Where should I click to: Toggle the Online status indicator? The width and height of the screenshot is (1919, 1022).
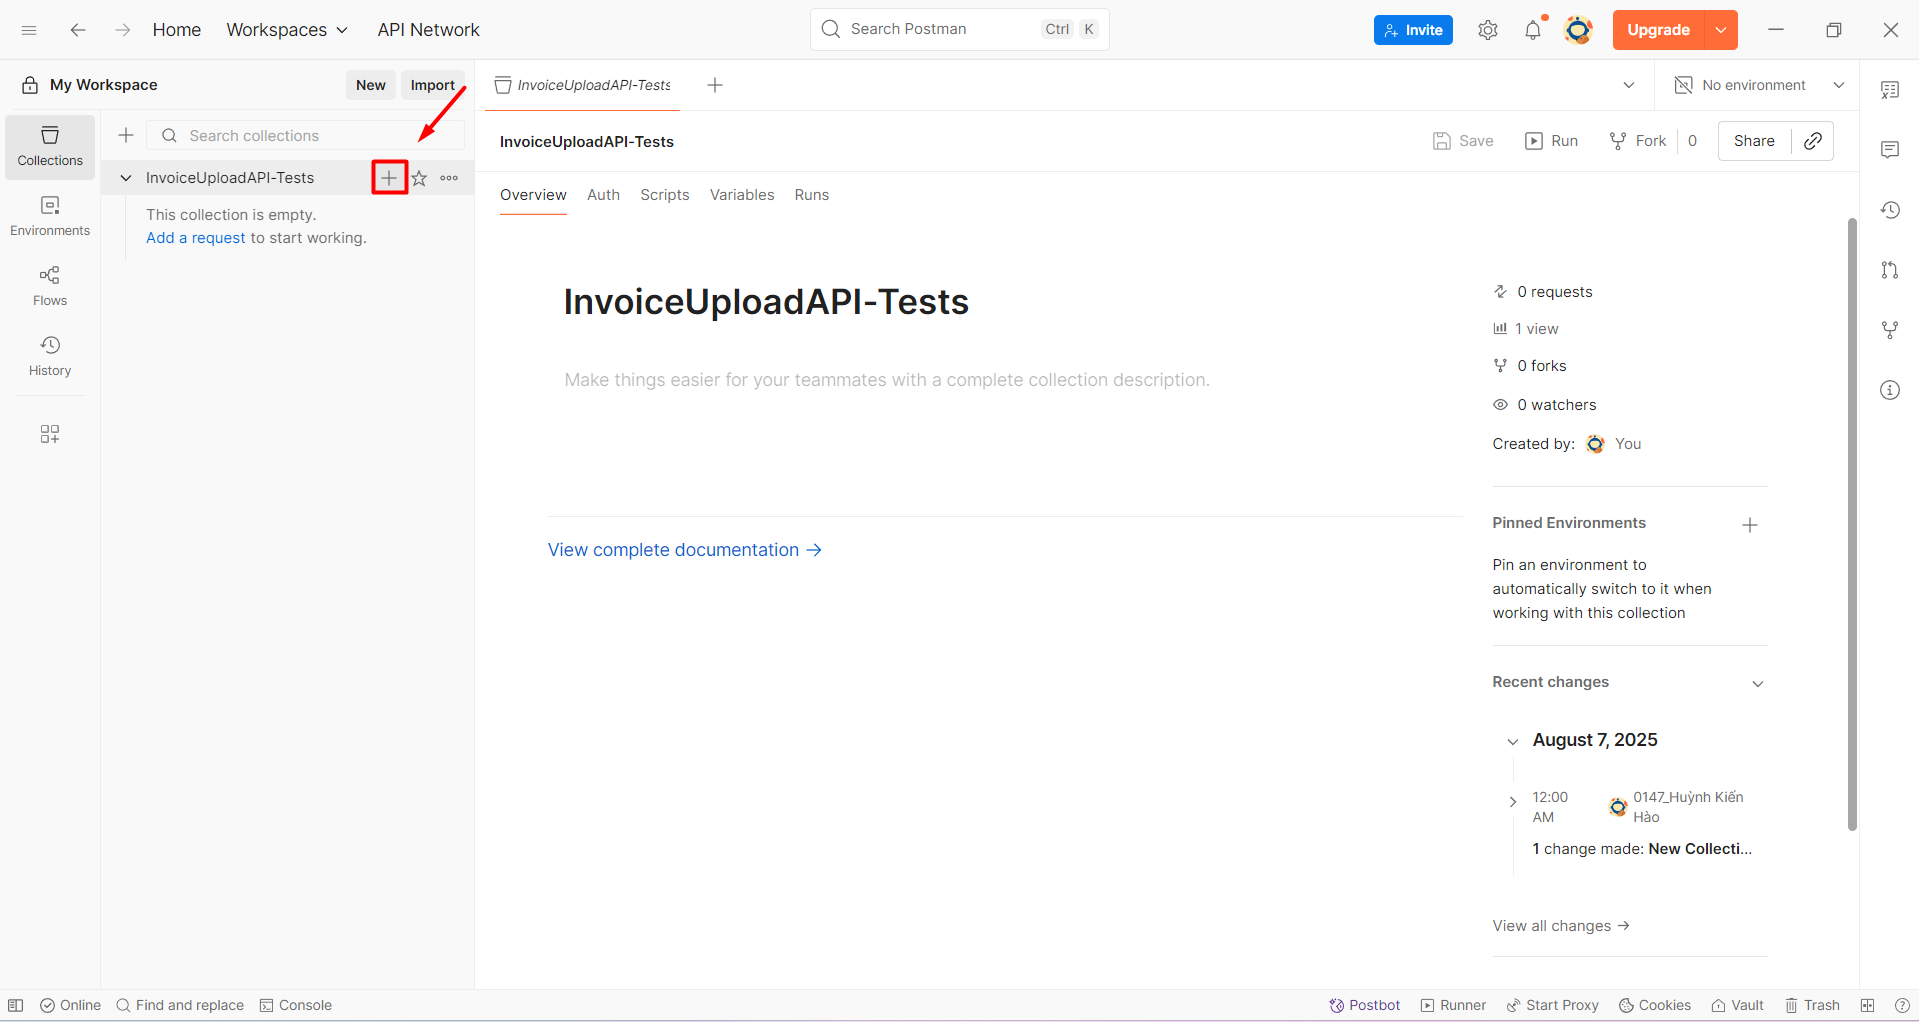[x=69, y=1005]
